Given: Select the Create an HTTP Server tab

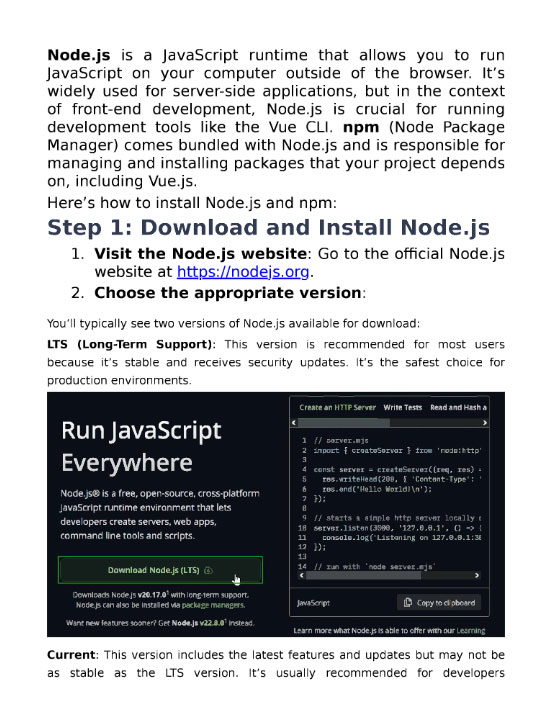Looking at the screenshot, I should tap(337, 407).
